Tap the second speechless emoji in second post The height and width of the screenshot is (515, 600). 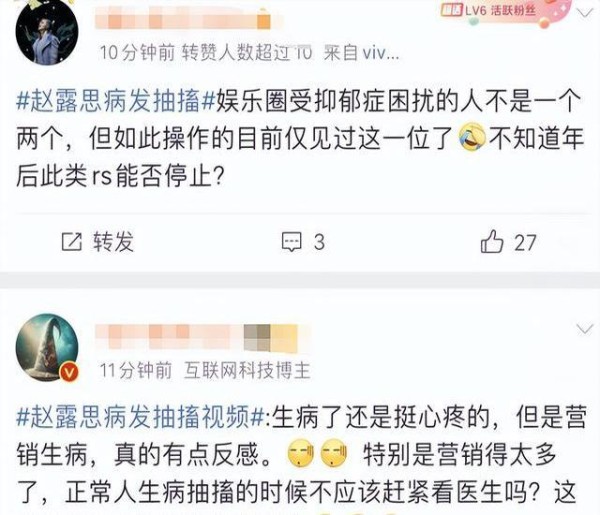click(x=334, y=454)
